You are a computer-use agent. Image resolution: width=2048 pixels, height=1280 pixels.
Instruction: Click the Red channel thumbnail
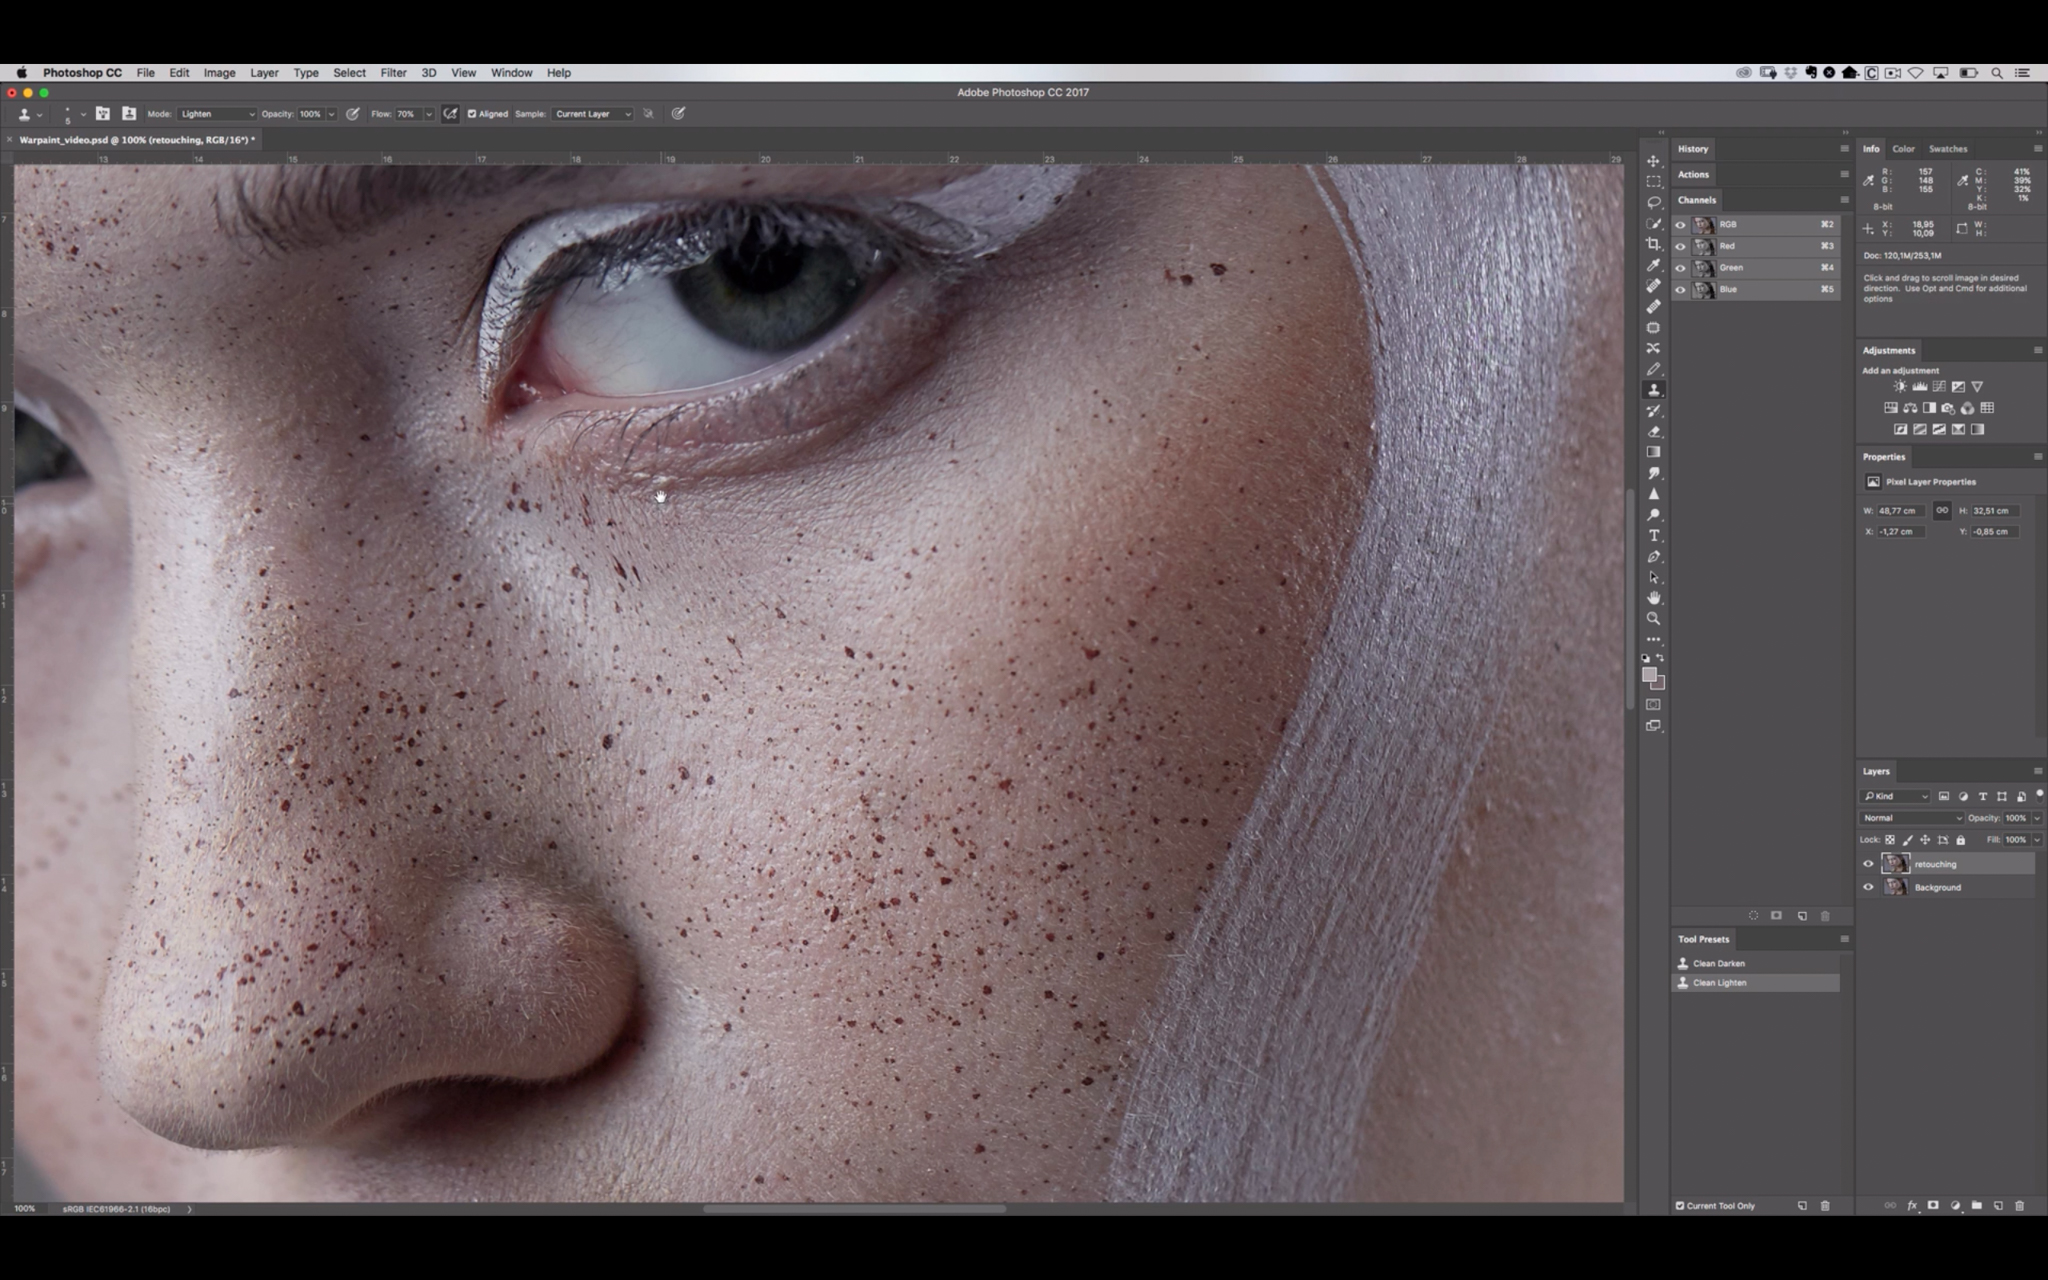(x=1704, y=246)
